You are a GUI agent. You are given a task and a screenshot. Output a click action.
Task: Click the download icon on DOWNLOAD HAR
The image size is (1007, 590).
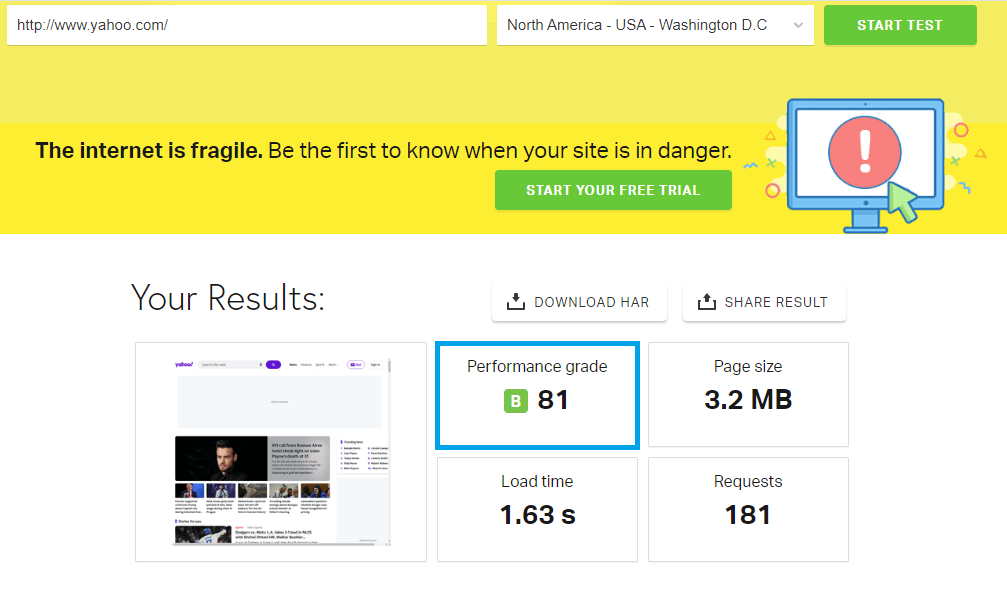(x=515, y=301)
